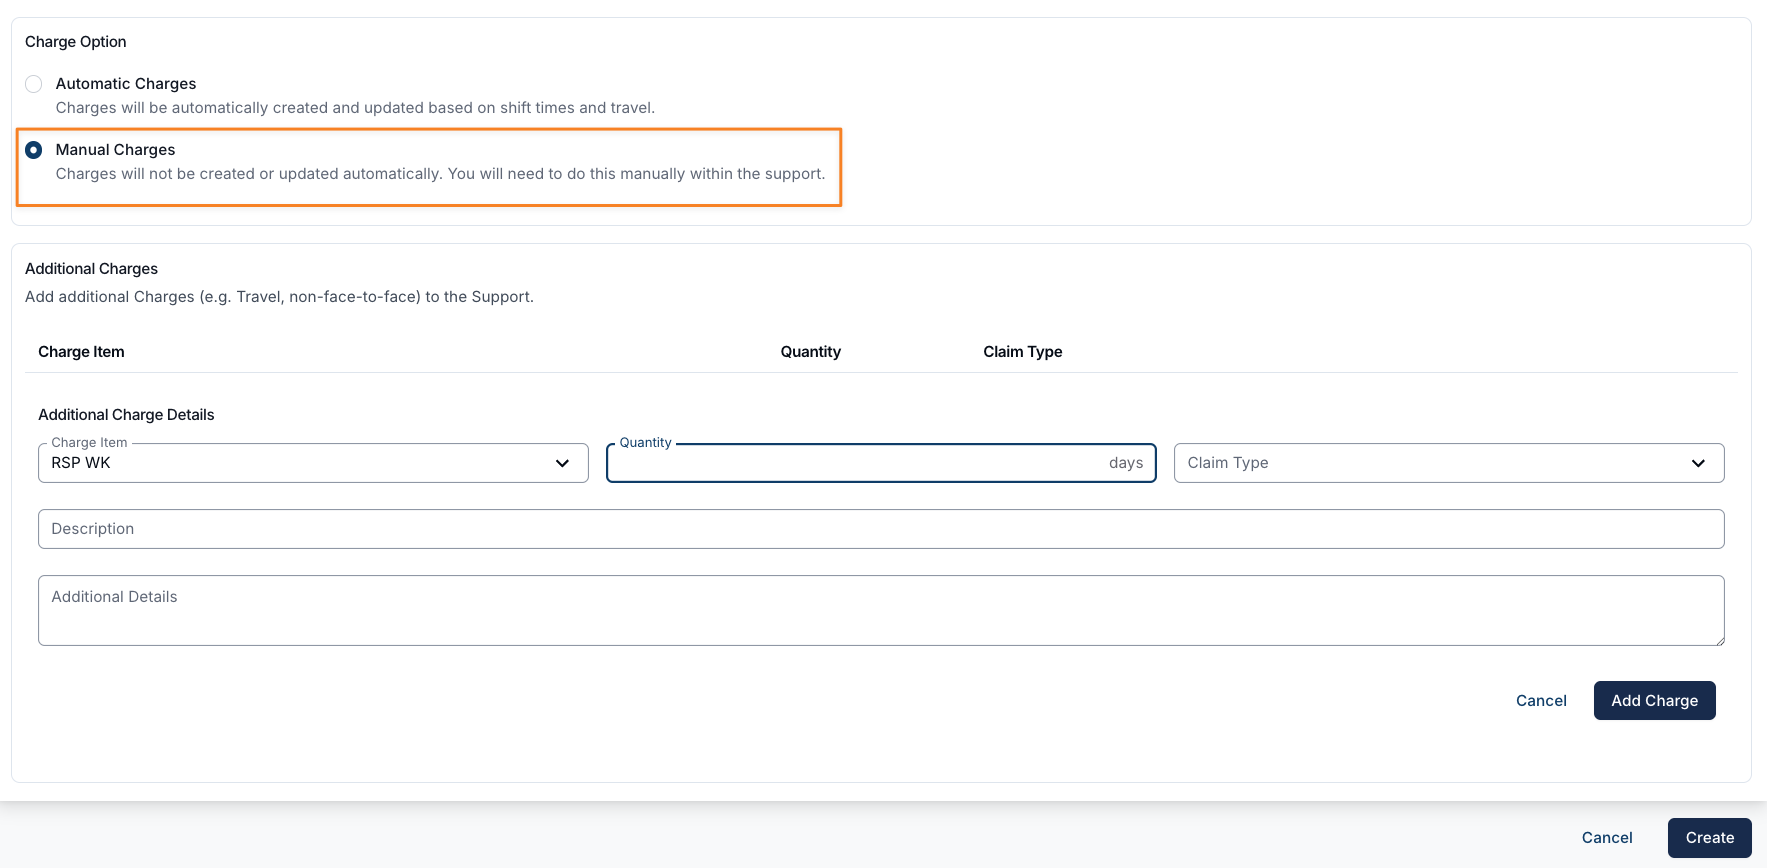Open the Claim Type dropdown
Viewport: 1767px width, 868px height.
[1430, 463]
